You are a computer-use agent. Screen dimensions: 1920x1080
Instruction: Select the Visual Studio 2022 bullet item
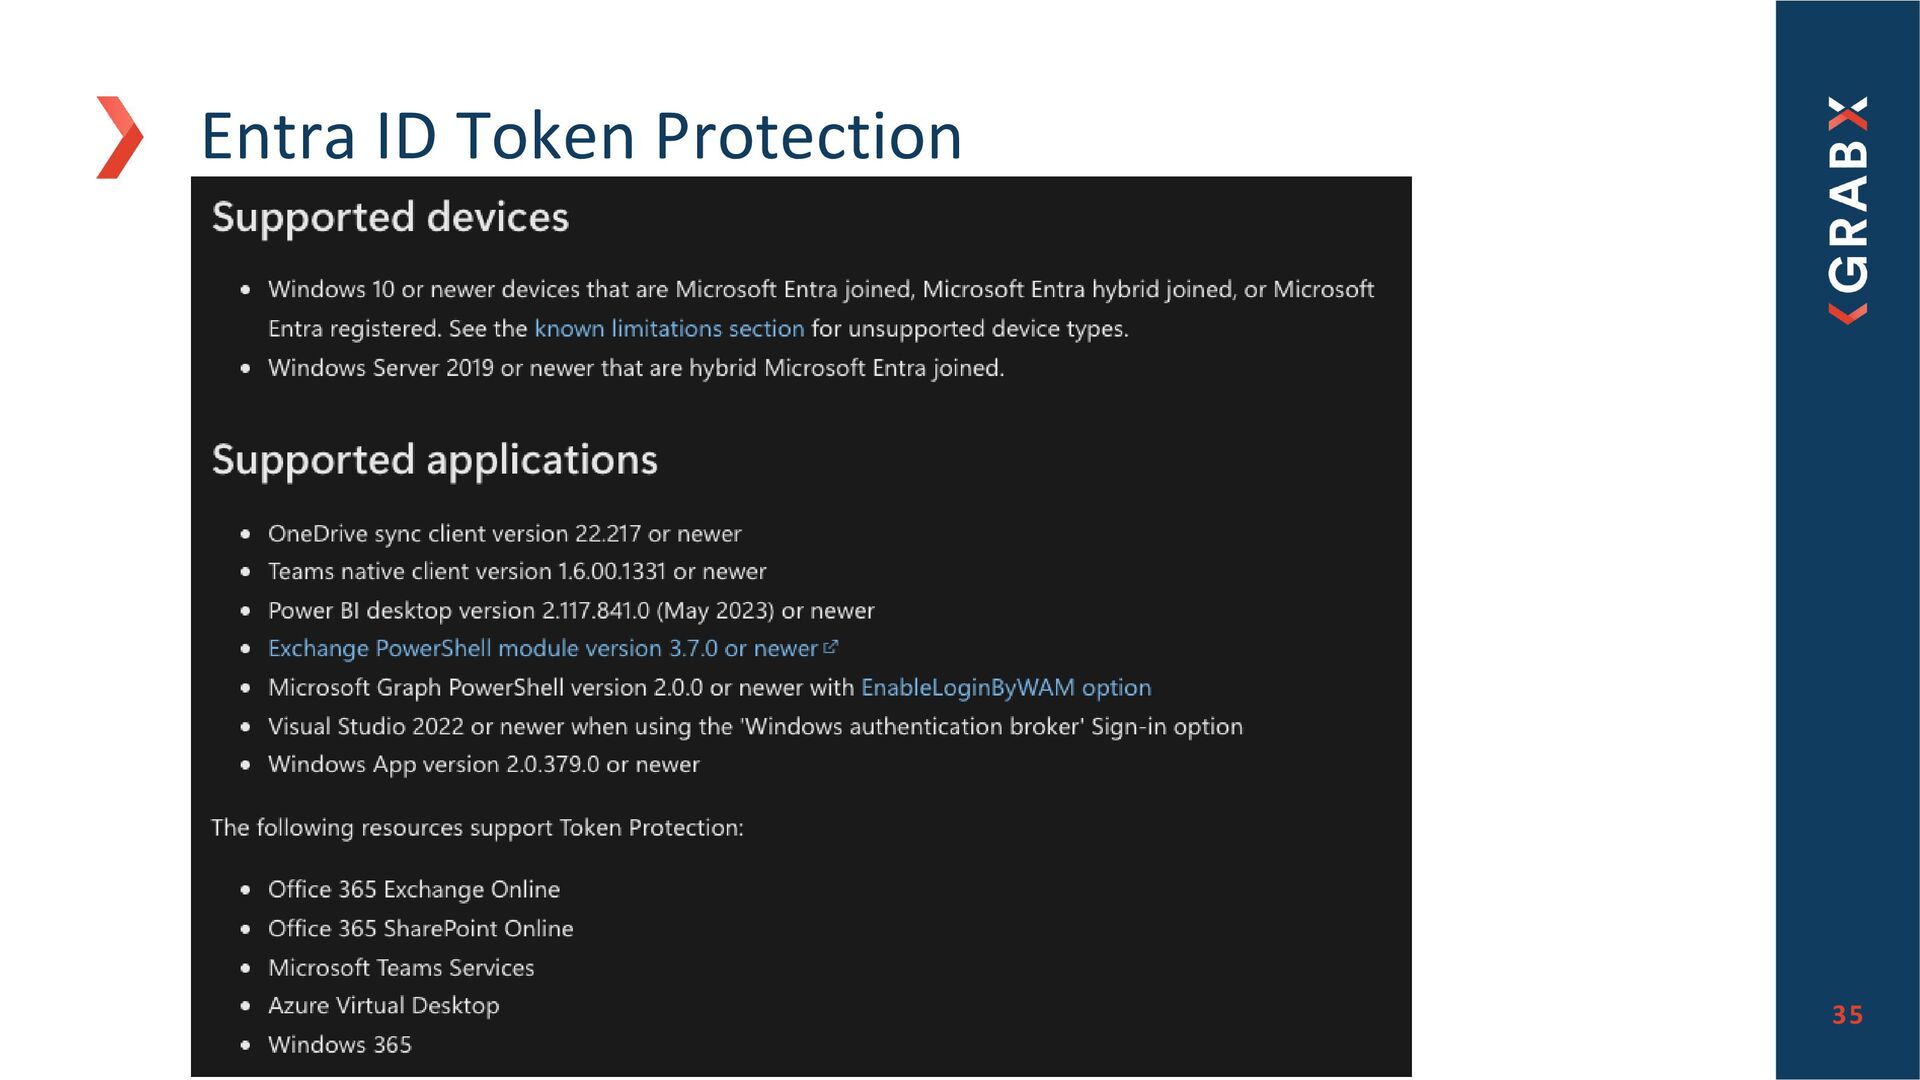(755, 727)
